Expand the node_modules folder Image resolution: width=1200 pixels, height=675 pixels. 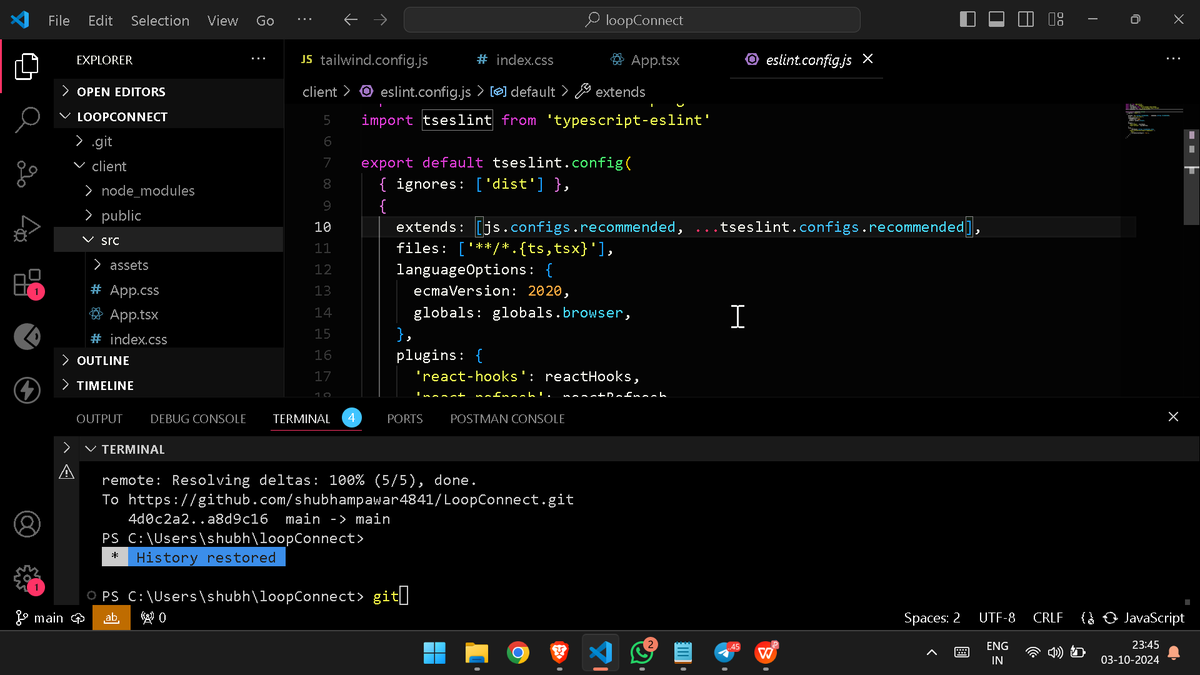(x=169, y=190)
